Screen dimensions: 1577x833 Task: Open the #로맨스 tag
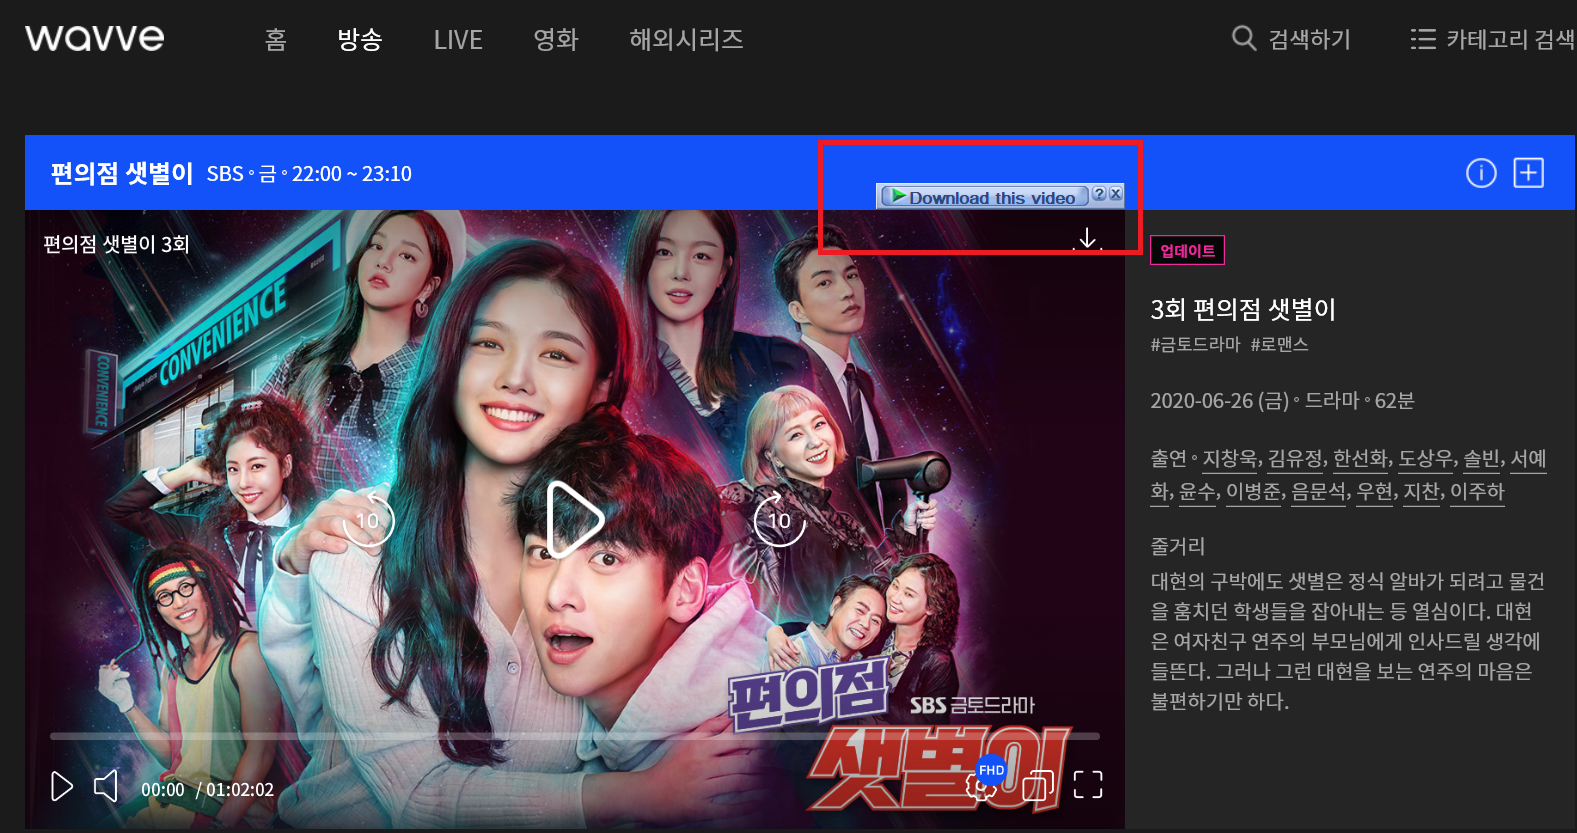coord(1279,345)
